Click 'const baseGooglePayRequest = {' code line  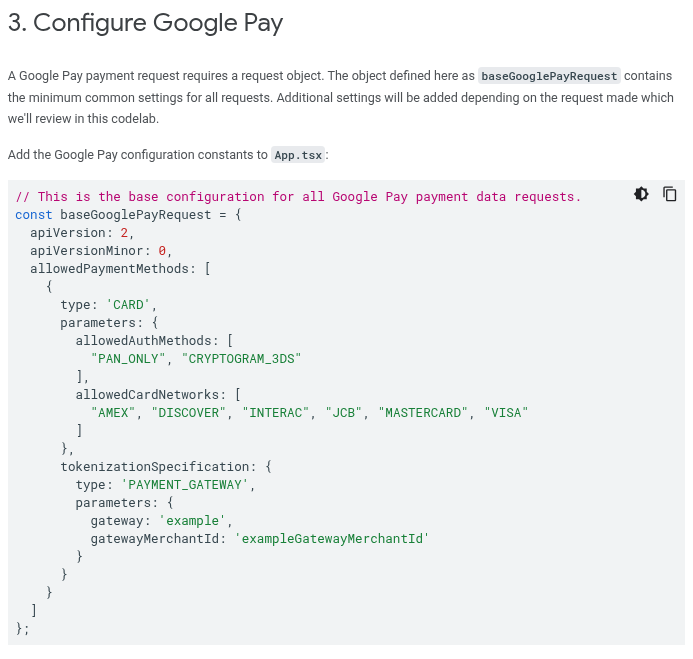click(128, 215)
